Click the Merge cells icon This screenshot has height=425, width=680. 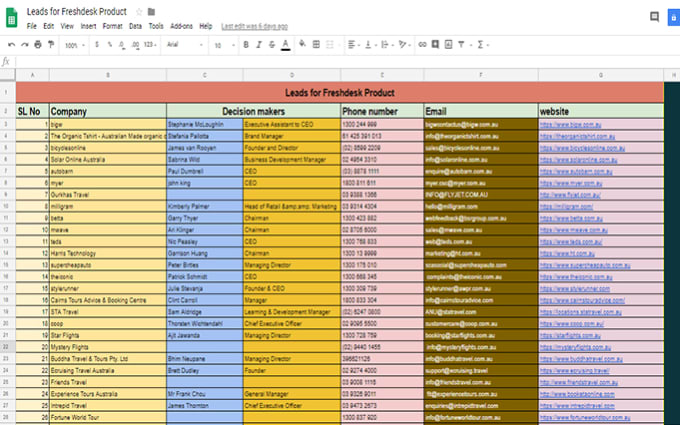tap(330, 44)
